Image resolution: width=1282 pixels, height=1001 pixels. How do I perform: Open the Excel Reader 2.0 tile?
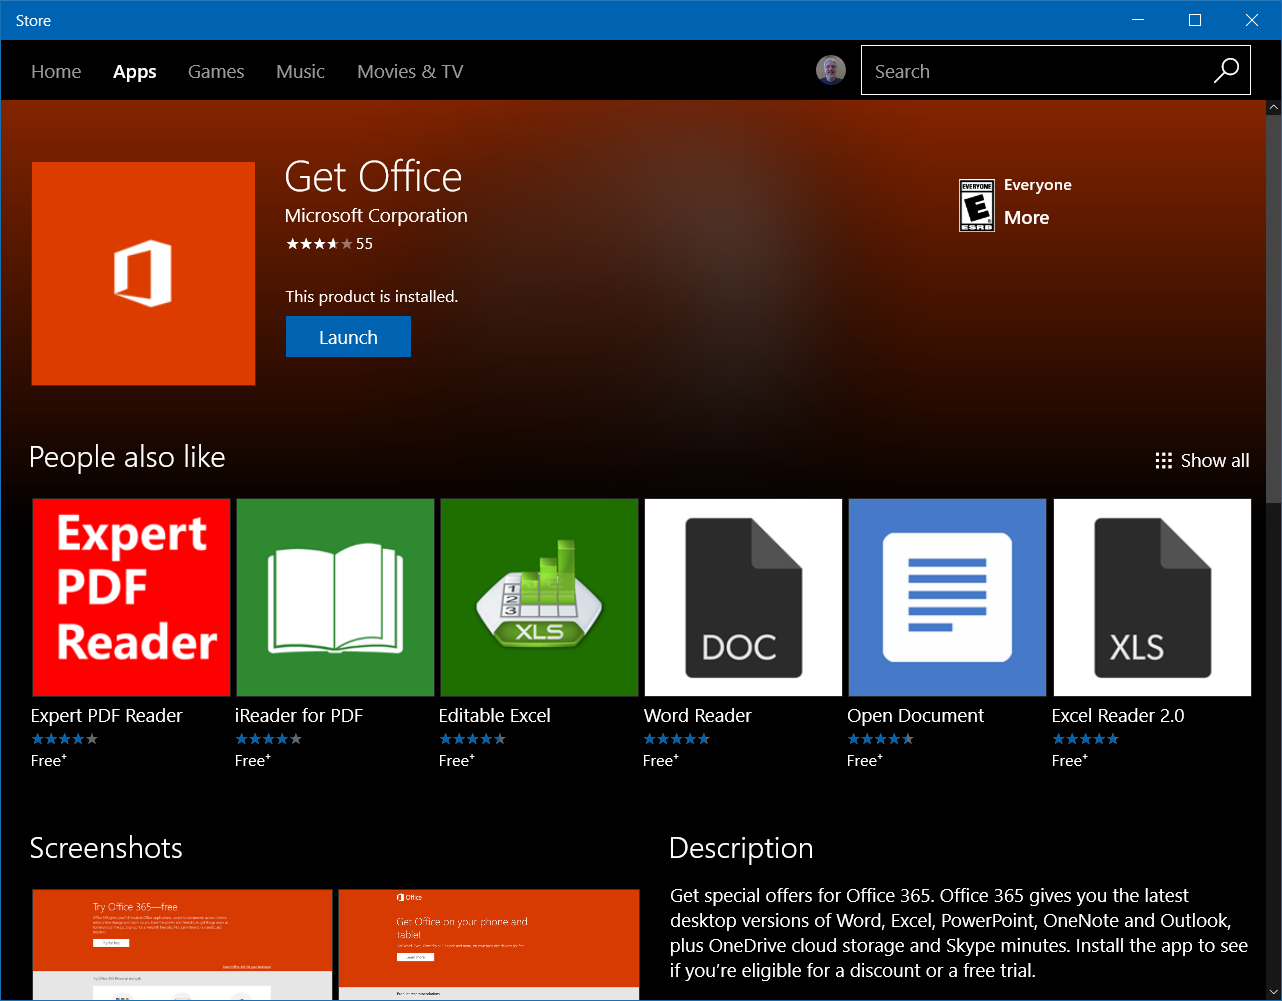[x=1151, y=597]
